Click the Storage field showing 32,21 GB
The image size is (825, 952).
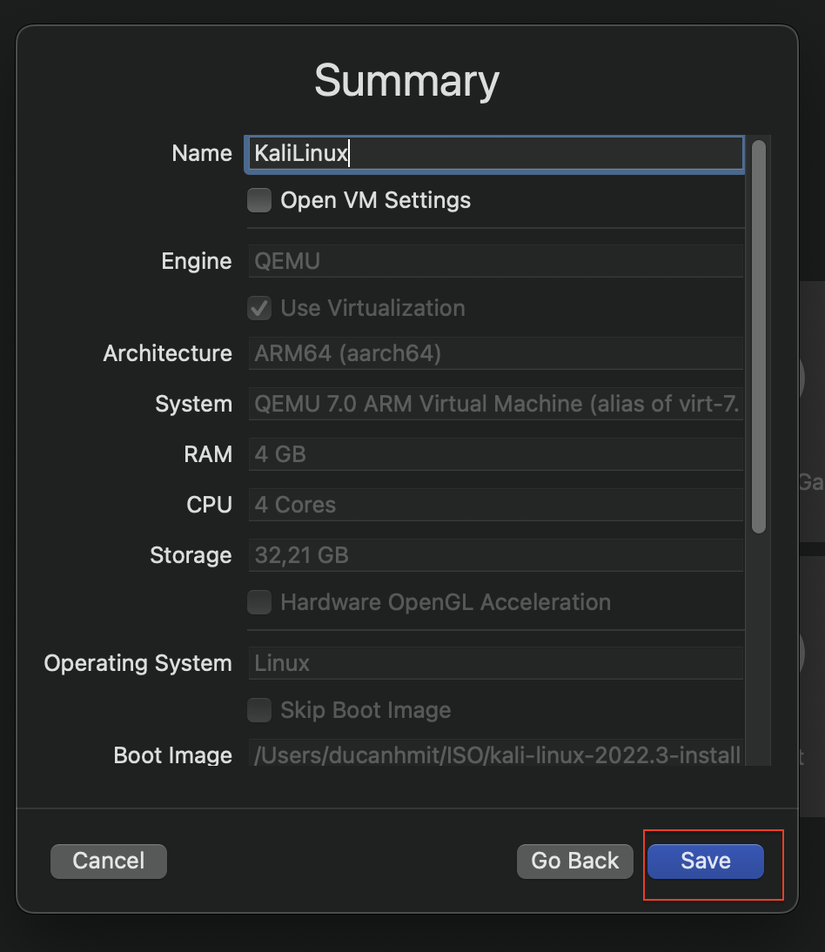[x=494, y=555]
